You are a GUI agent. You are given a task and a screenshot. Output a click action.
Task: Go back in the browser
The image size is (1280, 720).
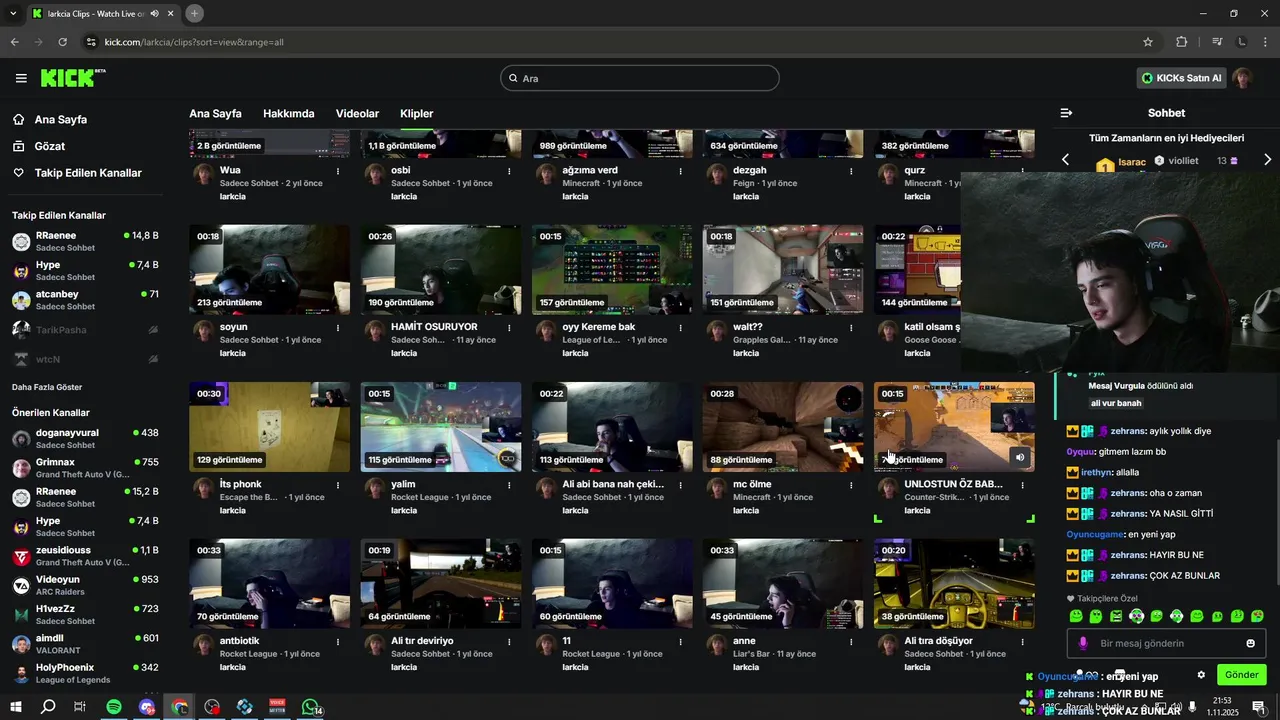coord(14,42)
